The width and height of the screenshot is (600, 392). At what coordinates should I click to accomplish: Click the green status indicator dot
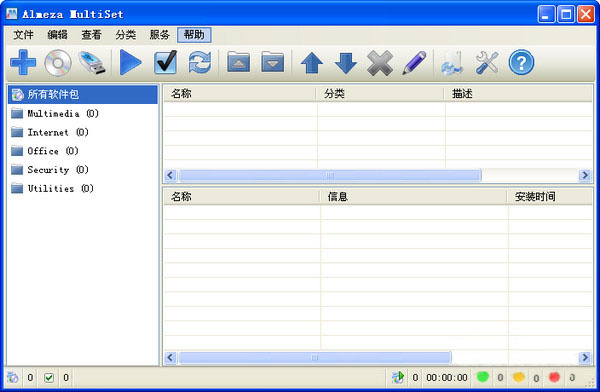point(483,377)
